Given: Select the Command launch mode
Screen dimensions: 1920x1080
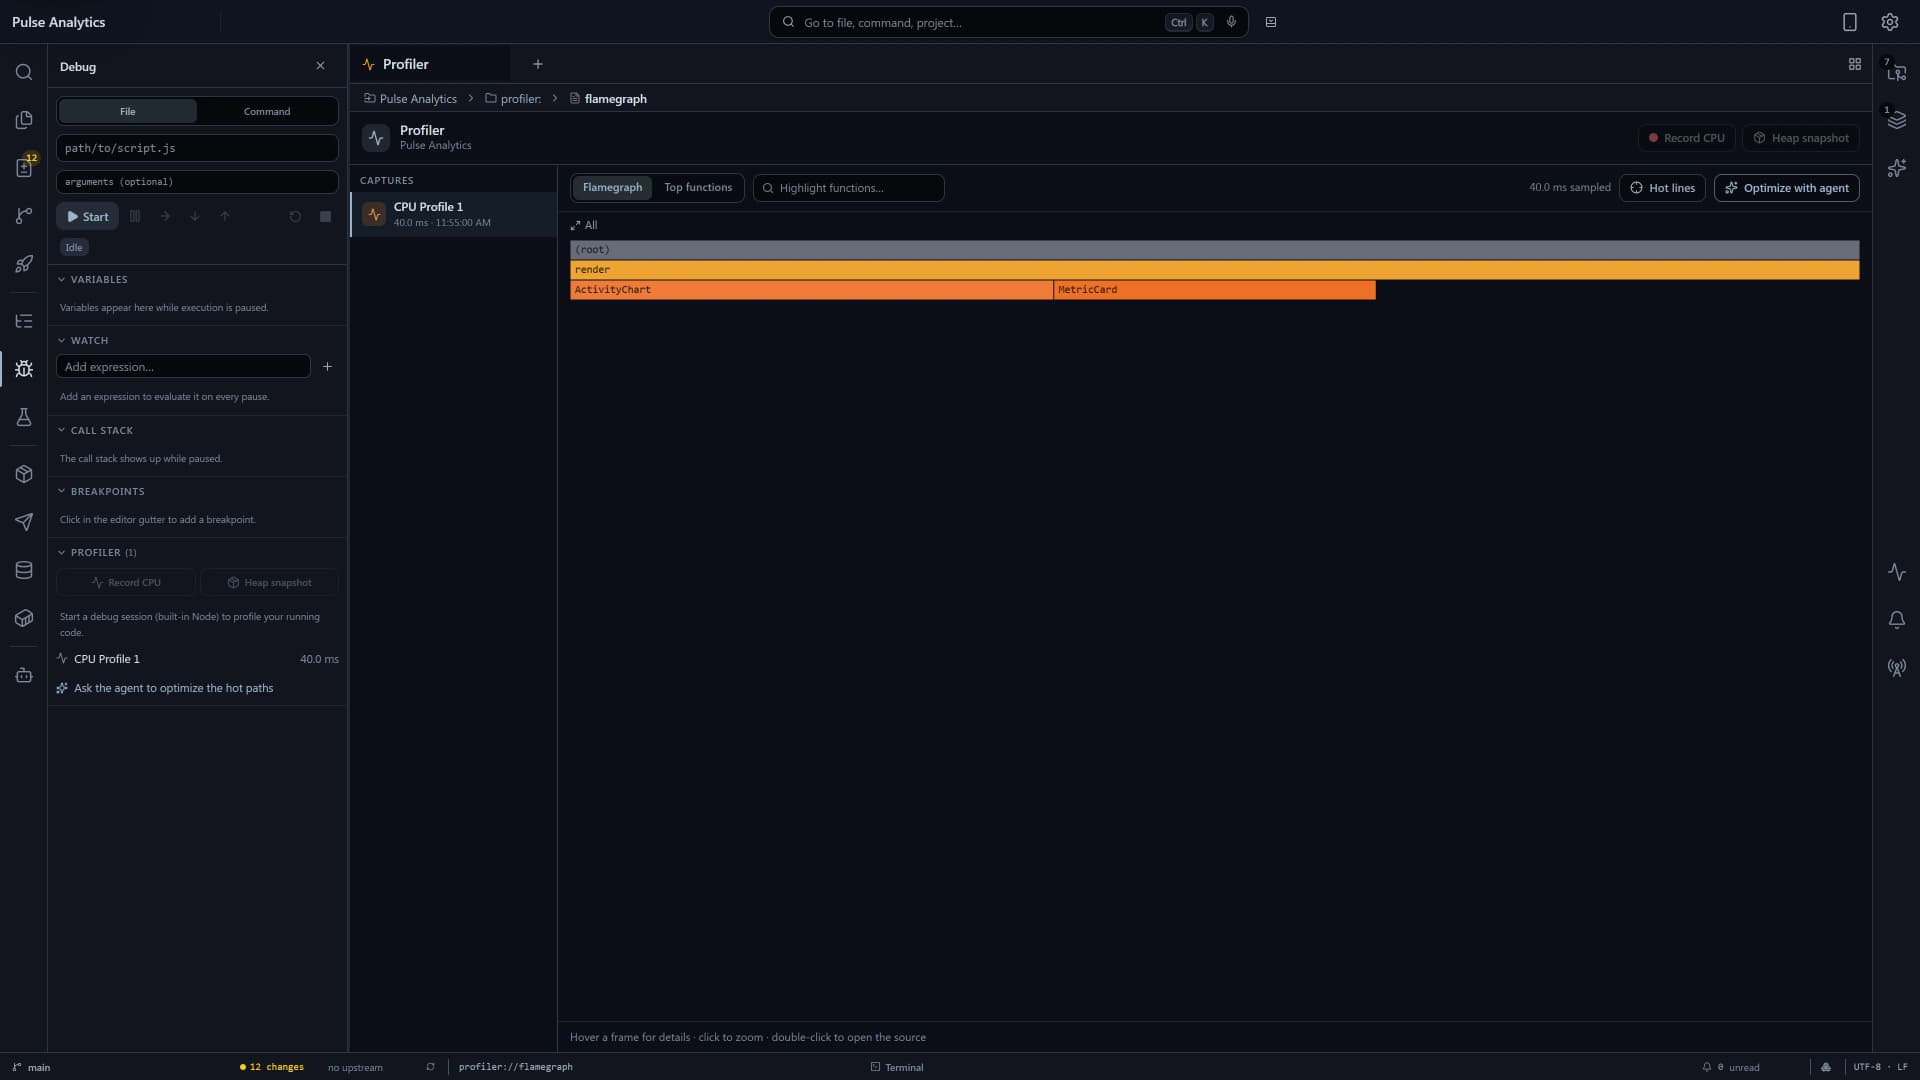Looking at the screenshot, I should pyautogui.click(x=267, y=111).
